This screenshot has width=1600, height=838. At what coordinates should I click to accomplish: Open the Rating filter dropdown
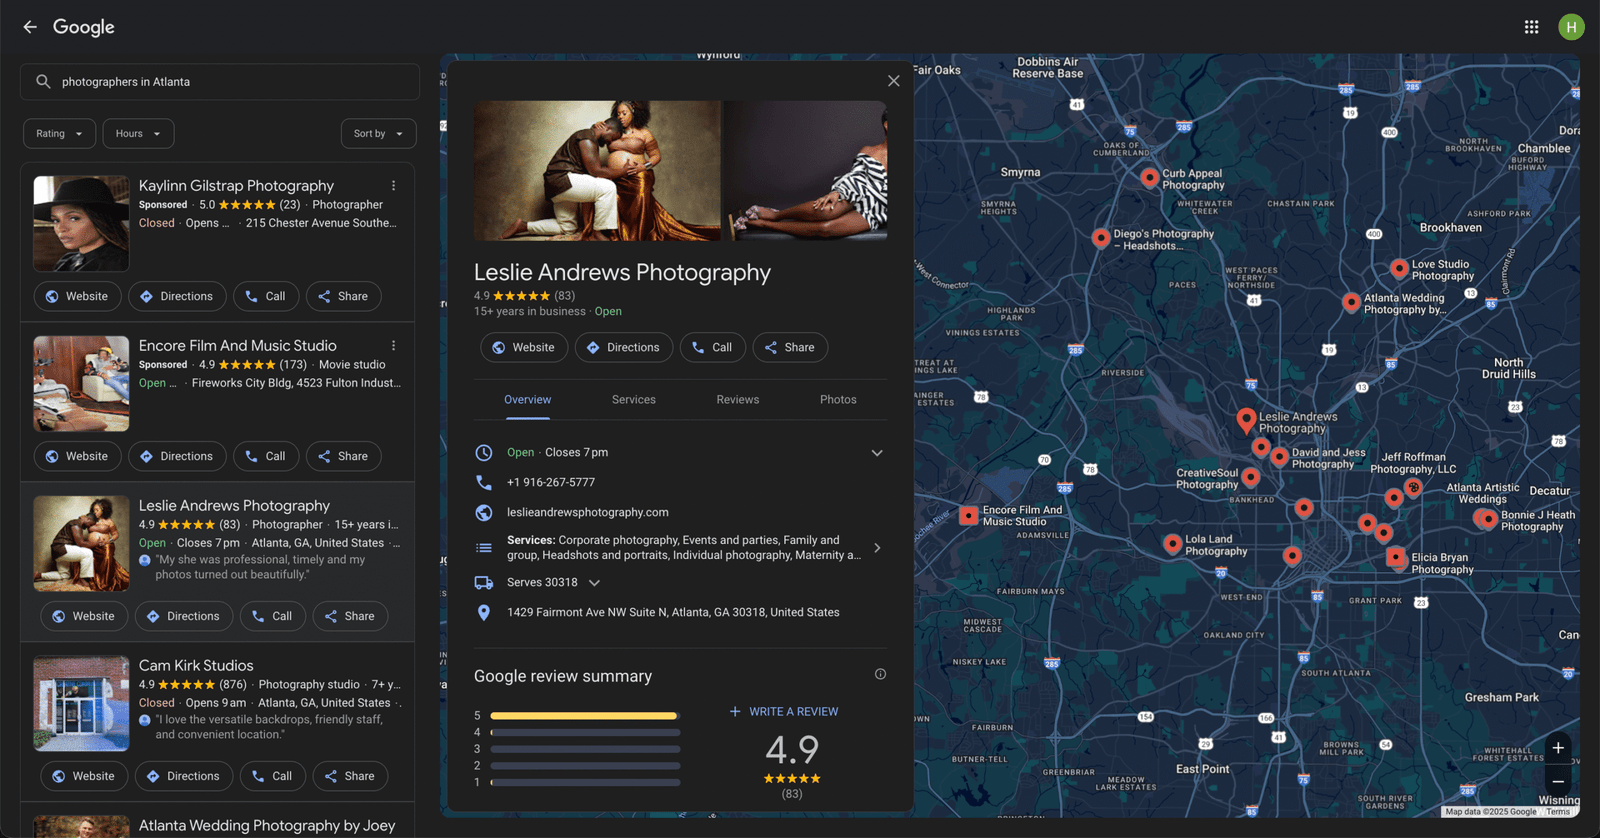point(60,133)
